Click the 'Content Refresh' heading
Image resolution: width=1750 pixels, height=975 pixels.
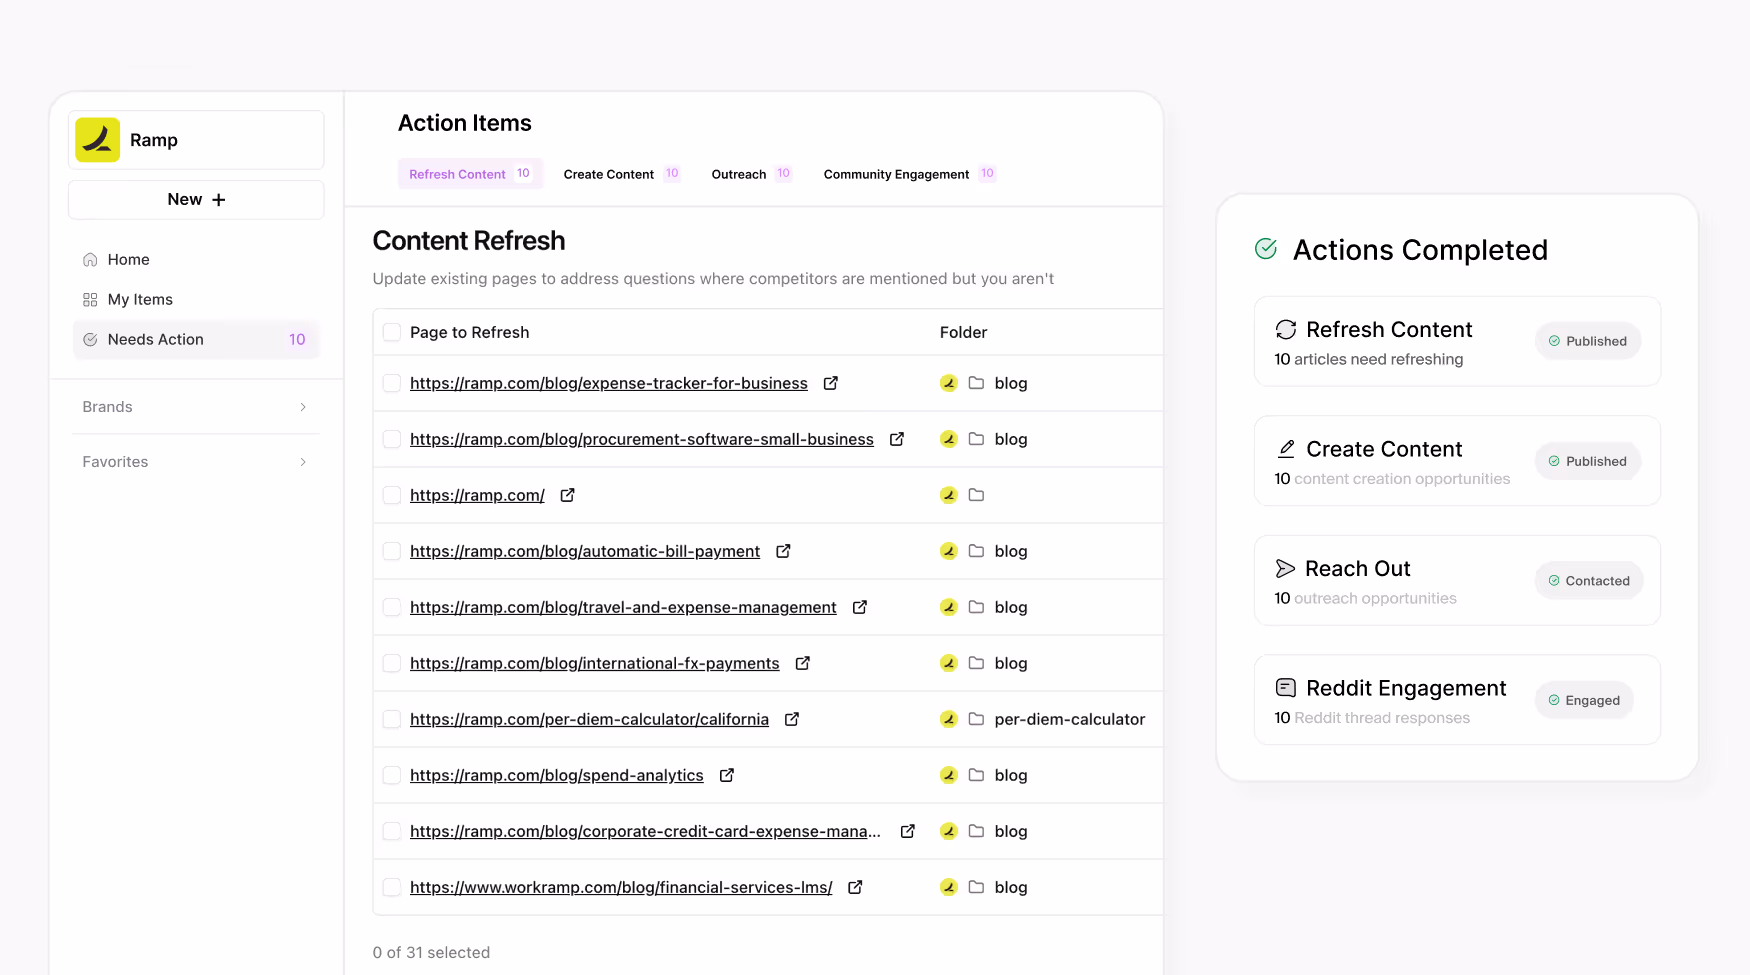pos(468,241)
